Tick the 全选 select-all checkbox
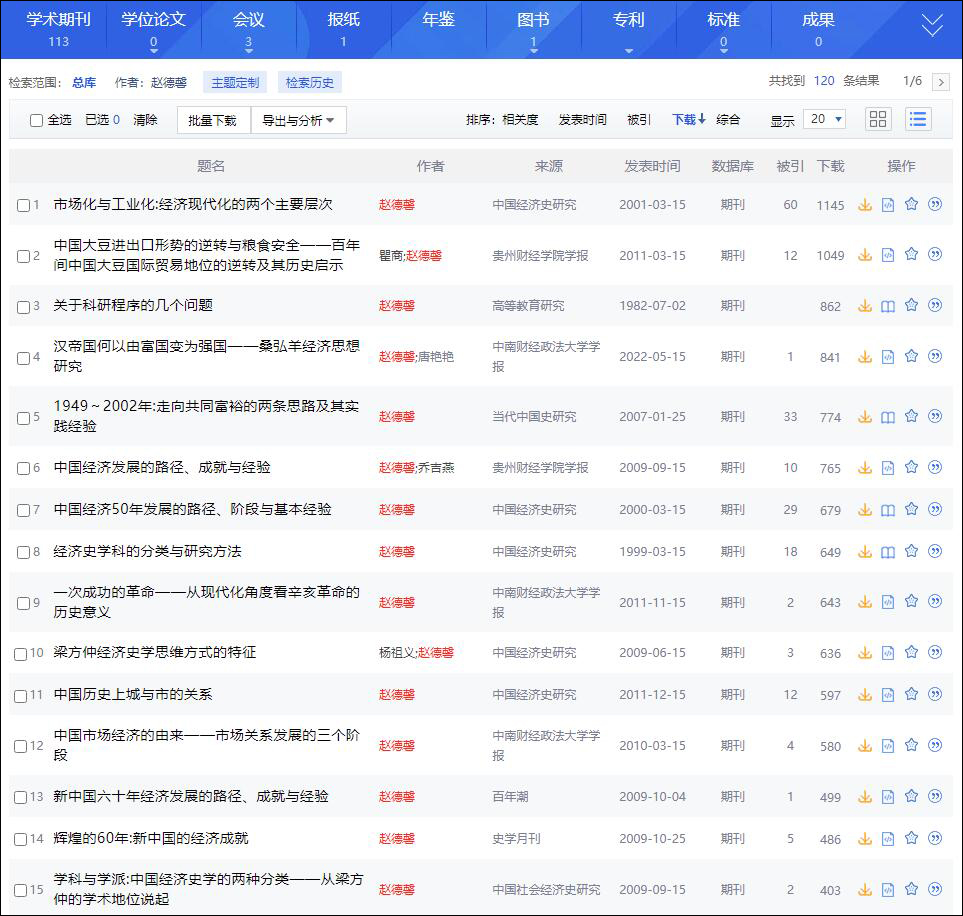This screenshot has width=963, height=916. (x=37, y=120)
